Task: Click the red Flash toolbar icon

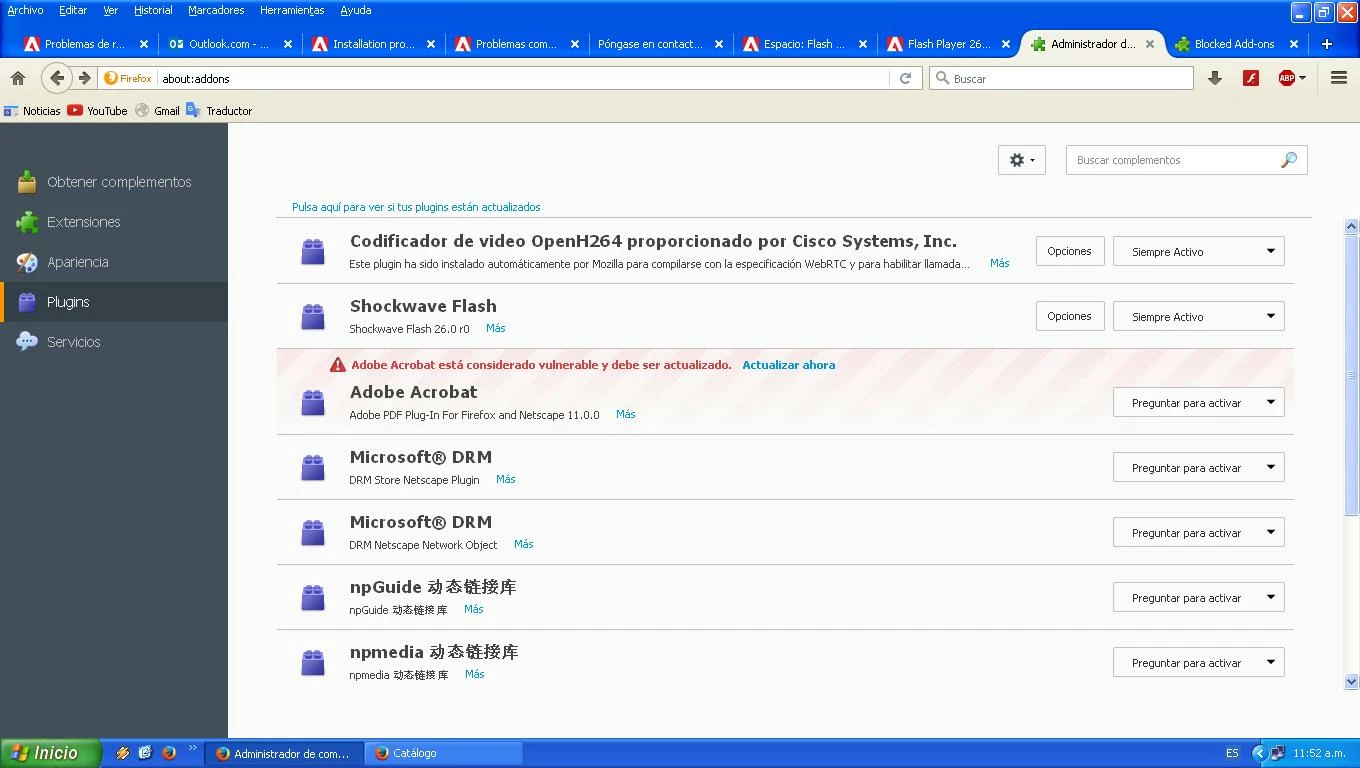Action: click(x=1251, y=78)
